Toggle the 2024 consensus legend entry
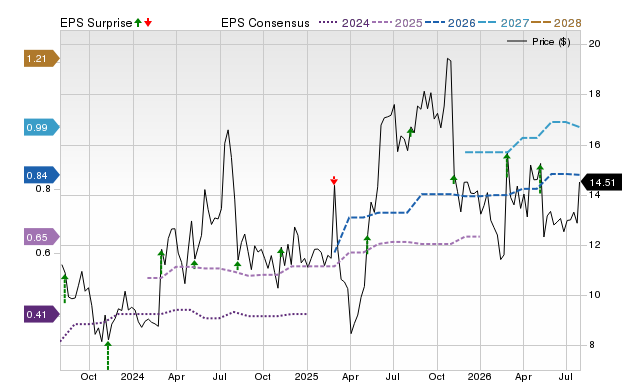This screenshot has height=382, width=640. point(344,23)
